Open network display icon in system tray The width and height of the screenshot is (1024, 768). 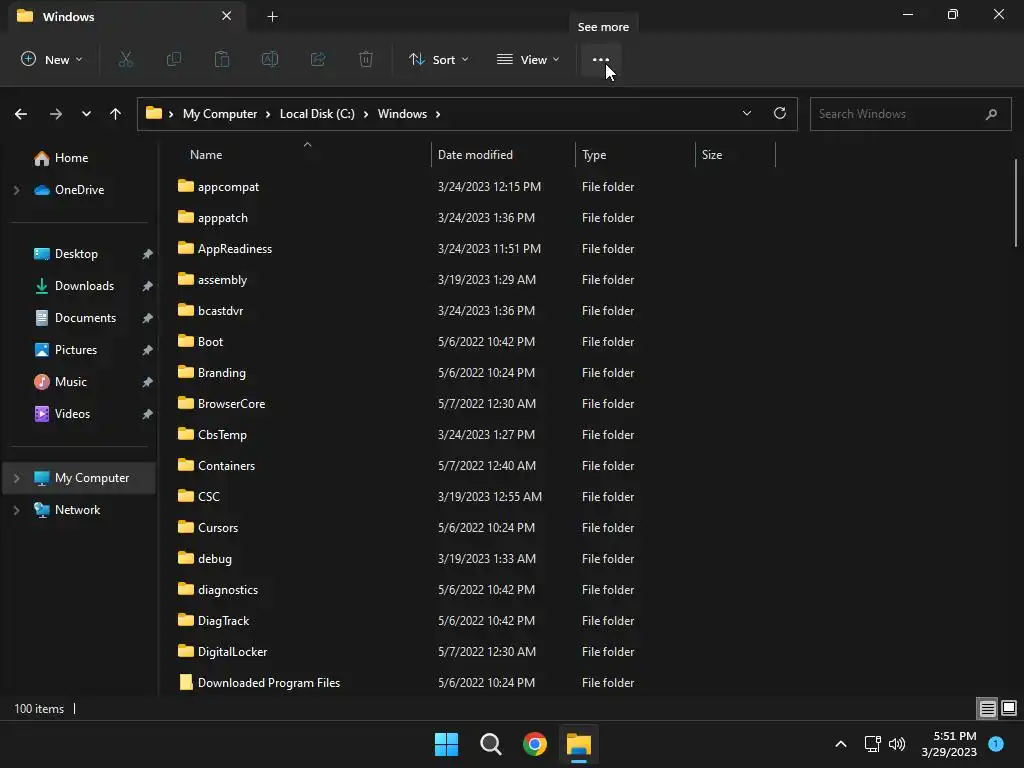(872, 744)
